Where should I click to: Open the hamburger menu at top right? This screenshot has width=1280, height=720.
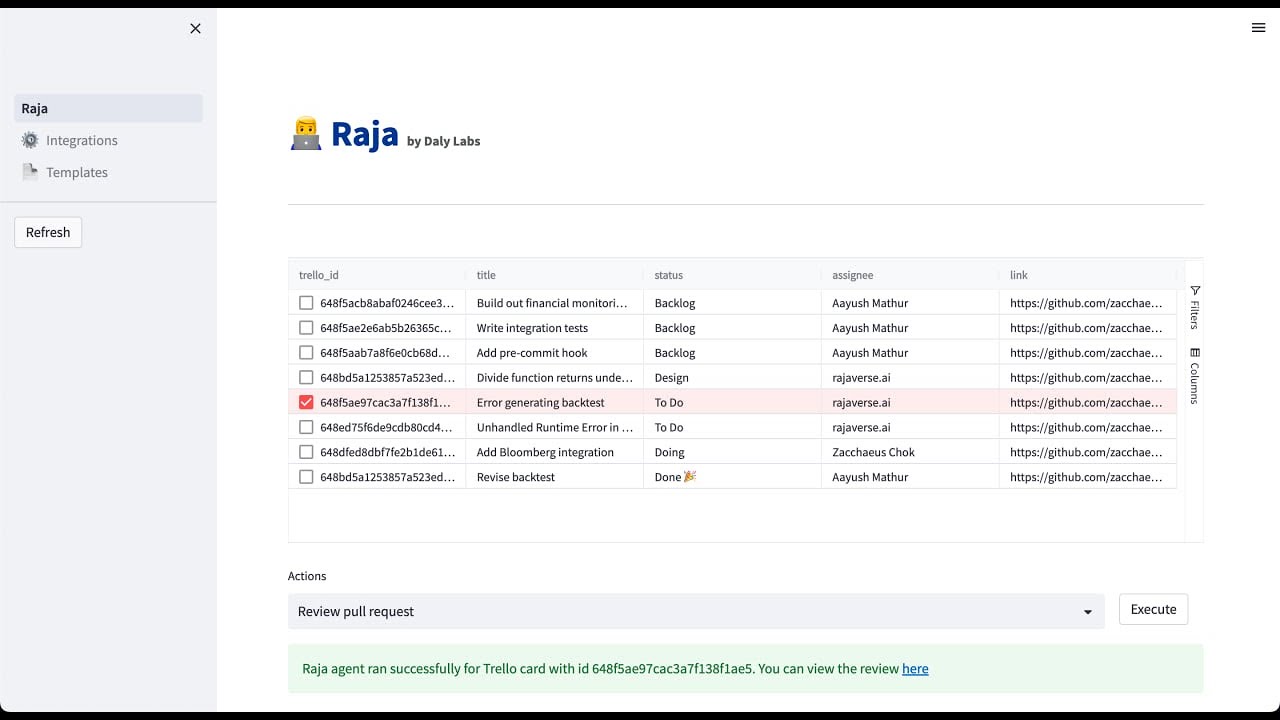(1258, 28)
